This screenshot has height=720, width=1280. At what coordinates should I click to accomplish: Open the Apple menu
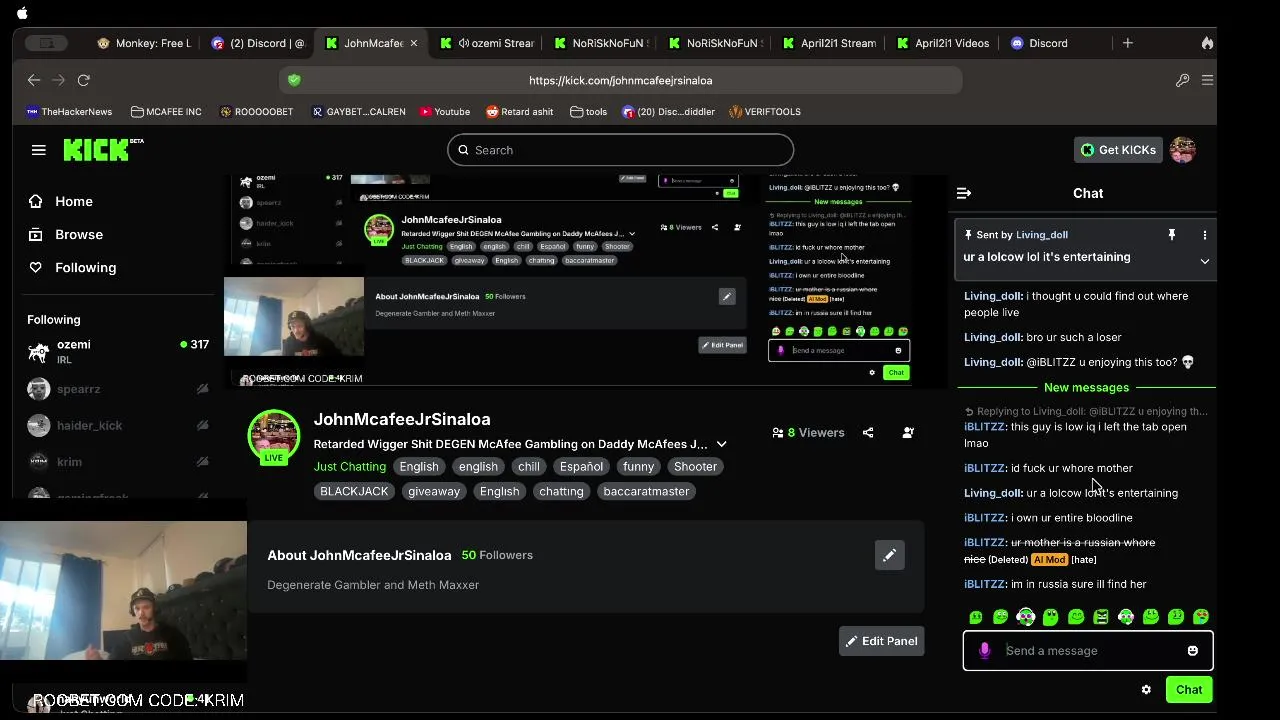(22, 13)
